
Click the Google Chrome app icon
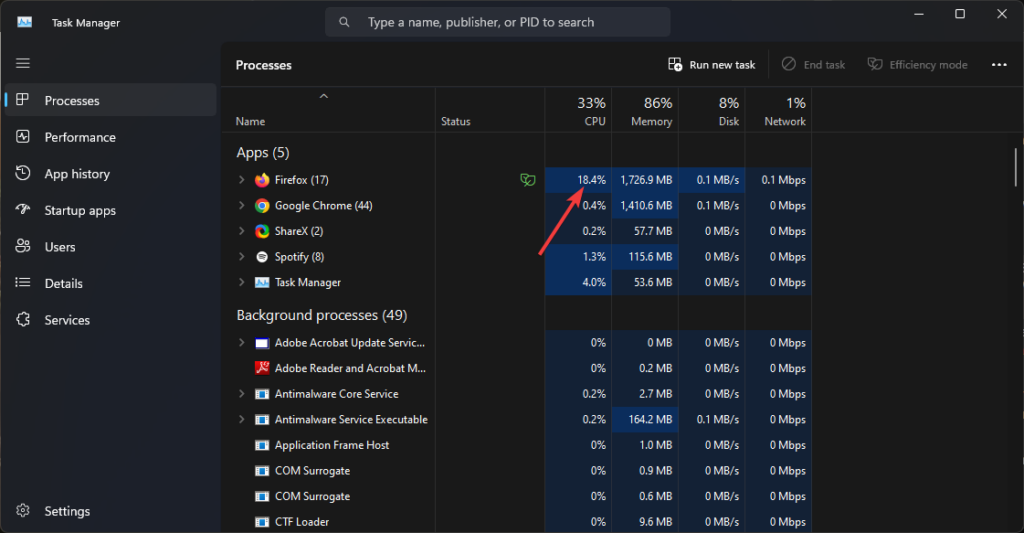[262, 206]
